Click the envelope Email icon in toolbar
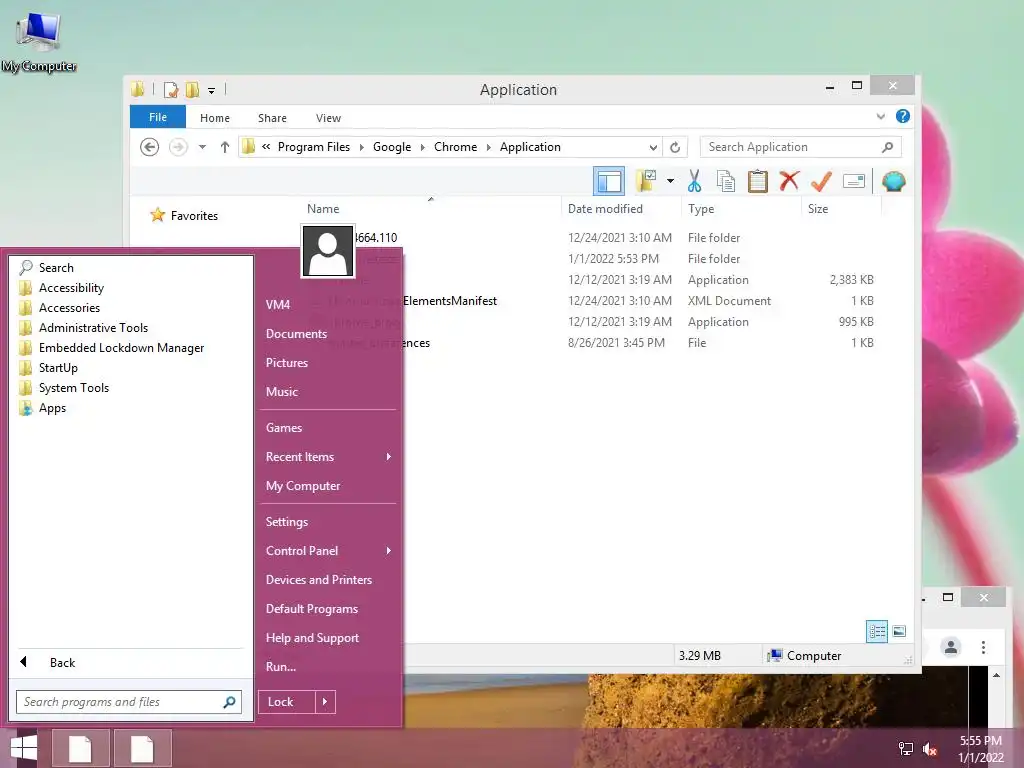Screen dimensions: 1024x768 pyautogui.click(x=854, y=181)
